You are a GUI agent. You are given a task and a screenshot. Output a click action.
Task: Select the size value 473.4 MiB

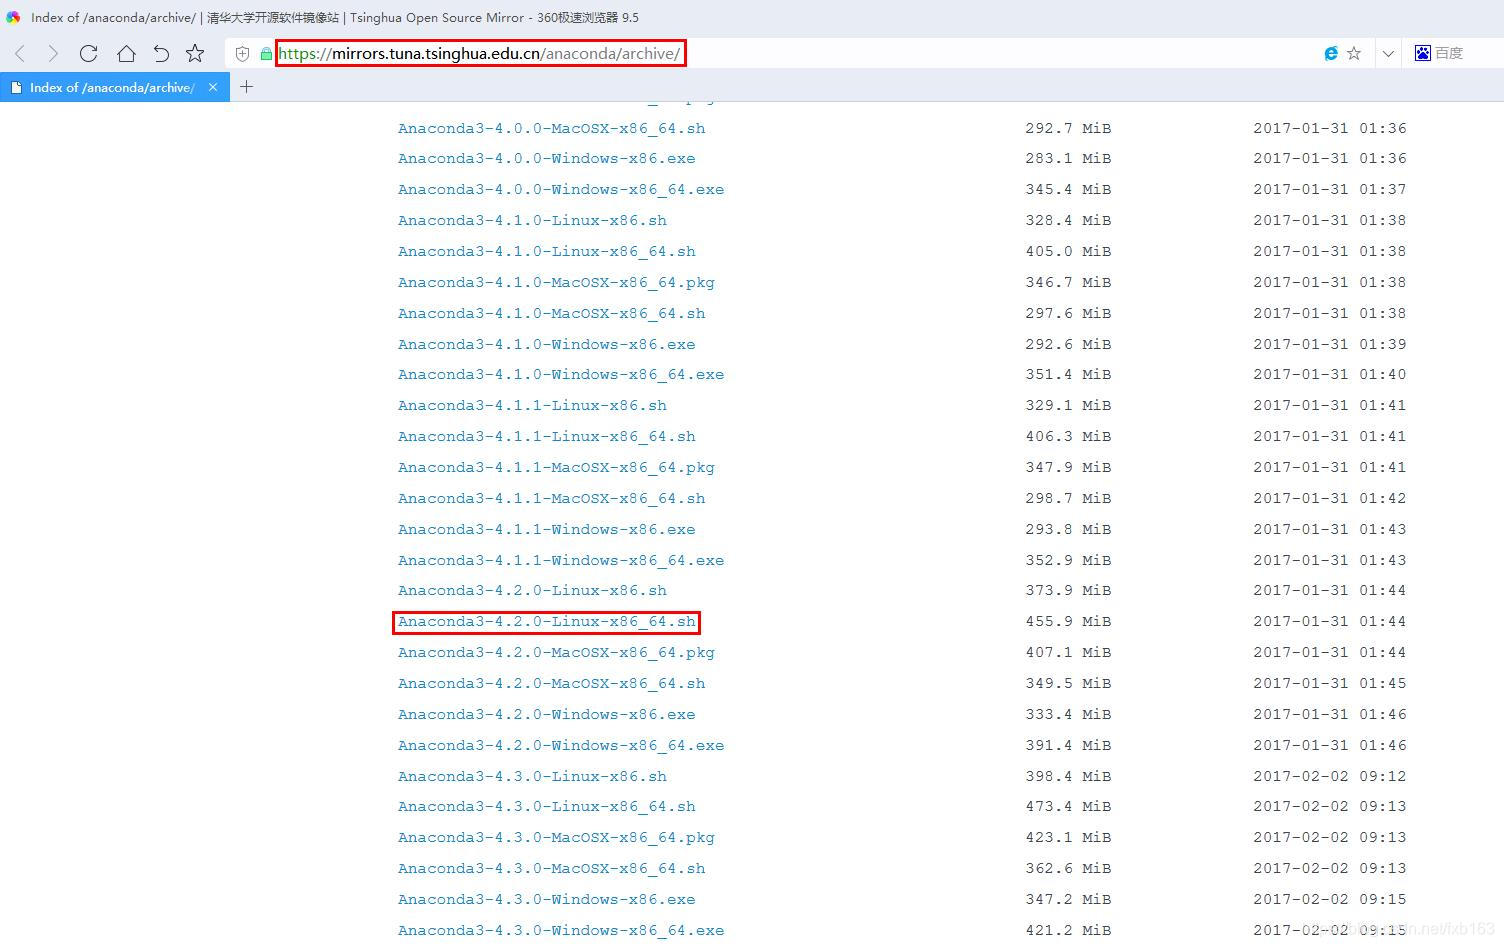(x=1068, y=807)
